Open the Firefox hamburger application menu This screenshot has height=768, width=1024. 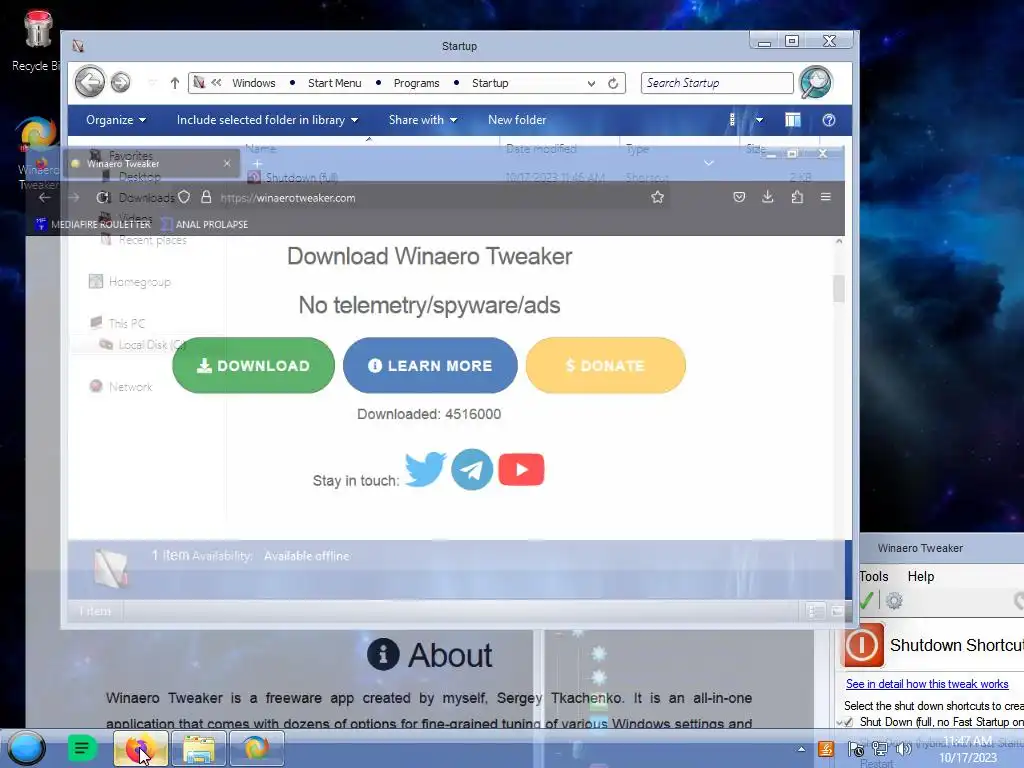(x=825, y=197)
